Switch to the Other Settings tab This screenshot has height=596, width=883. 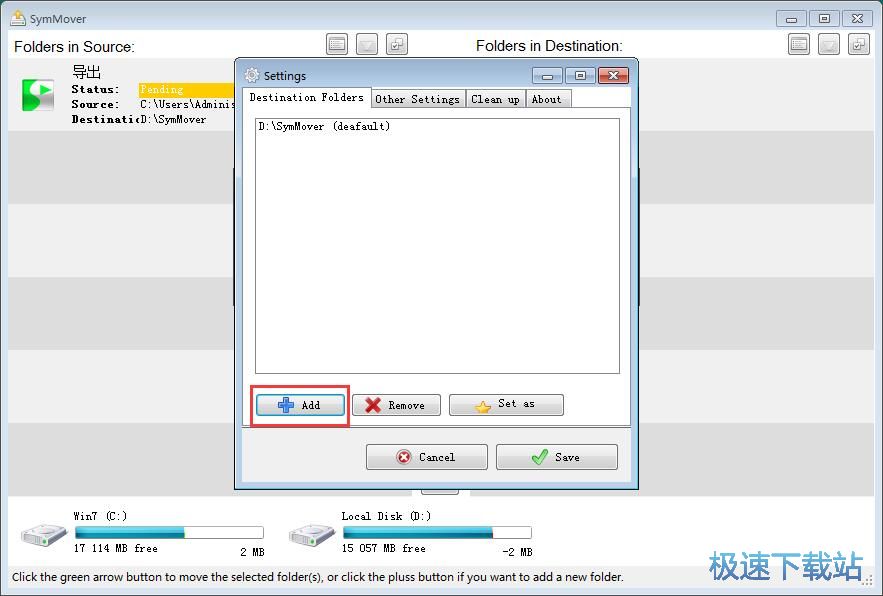coord(418,99)
